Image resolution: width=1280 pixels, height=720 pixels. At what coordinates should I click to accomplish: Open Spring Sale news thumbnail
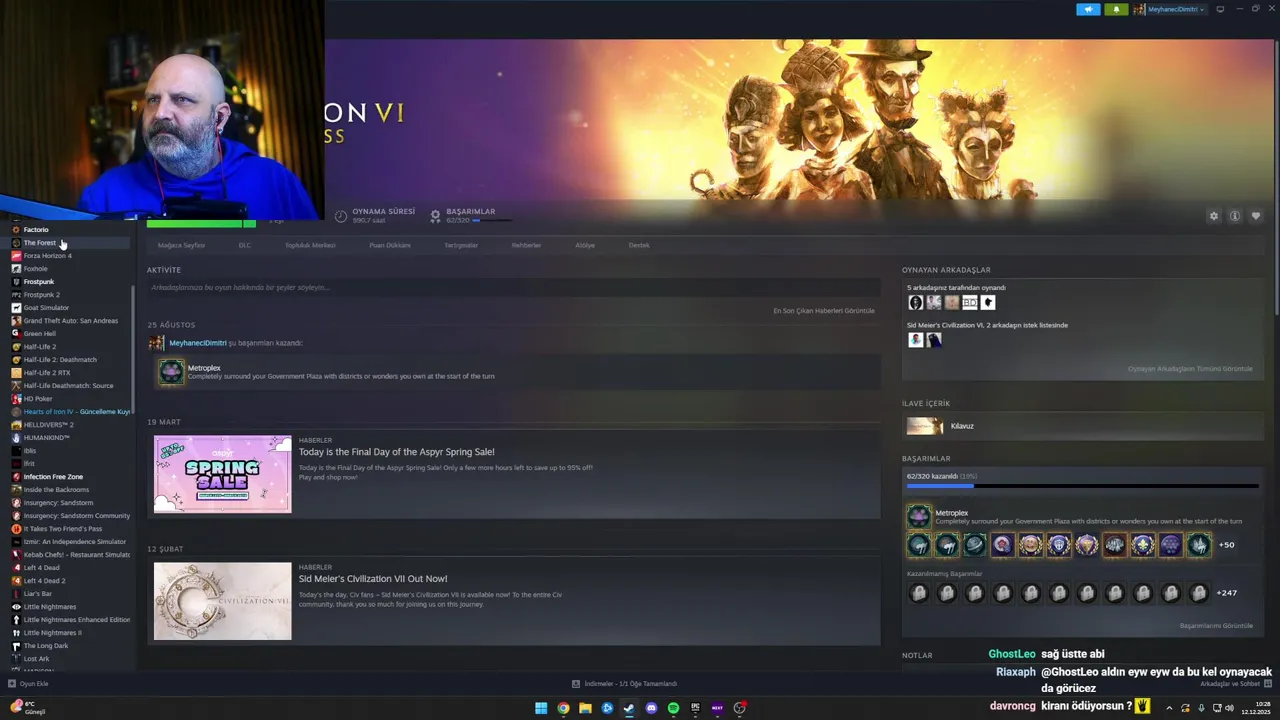(x=222, y=474)
